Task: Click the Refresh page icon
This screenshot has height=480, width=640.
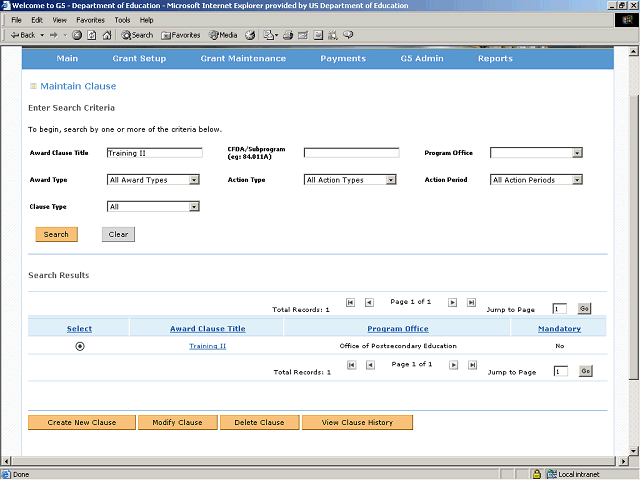Action: (92, 35)
